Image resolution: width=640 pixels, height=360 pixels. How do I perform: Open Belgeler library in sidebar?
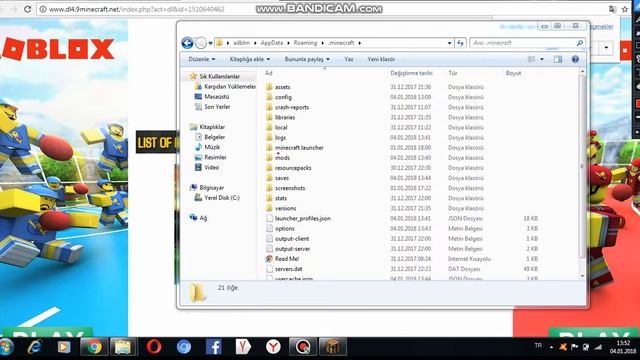210,137
